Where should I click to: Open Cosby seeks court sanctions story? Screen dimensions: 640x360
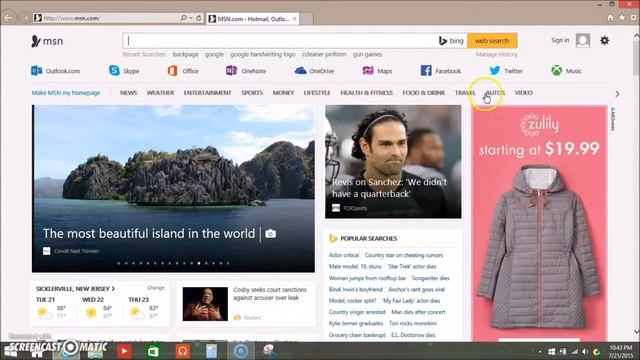pos(270,293)
